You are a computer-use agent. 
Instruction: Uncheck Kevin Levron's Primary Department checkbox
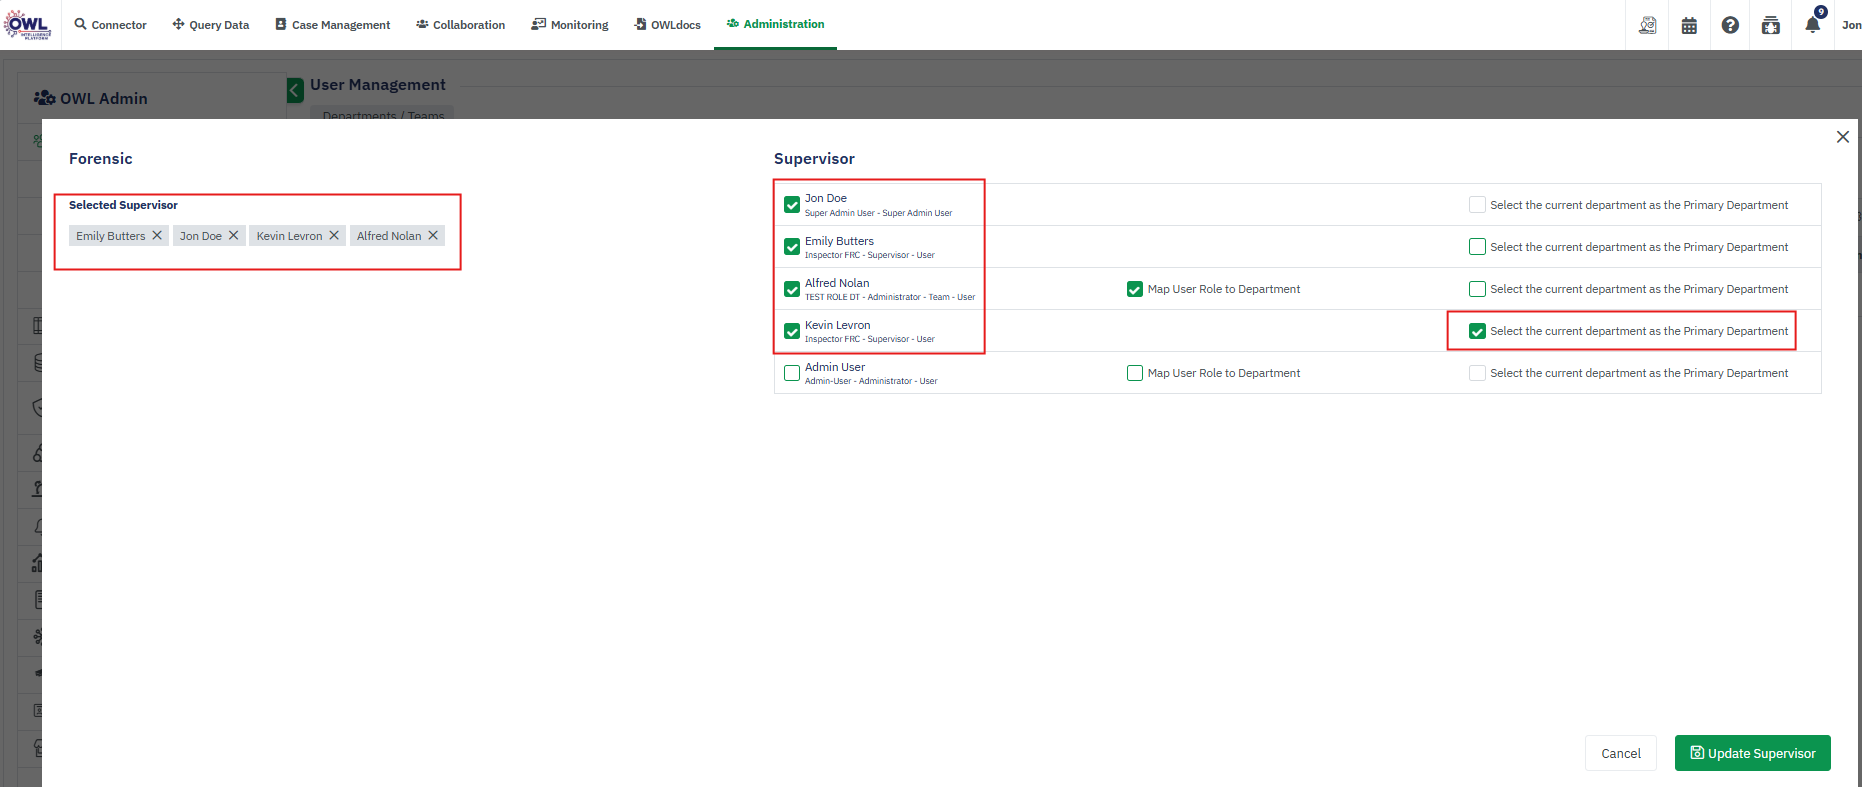1477,331
